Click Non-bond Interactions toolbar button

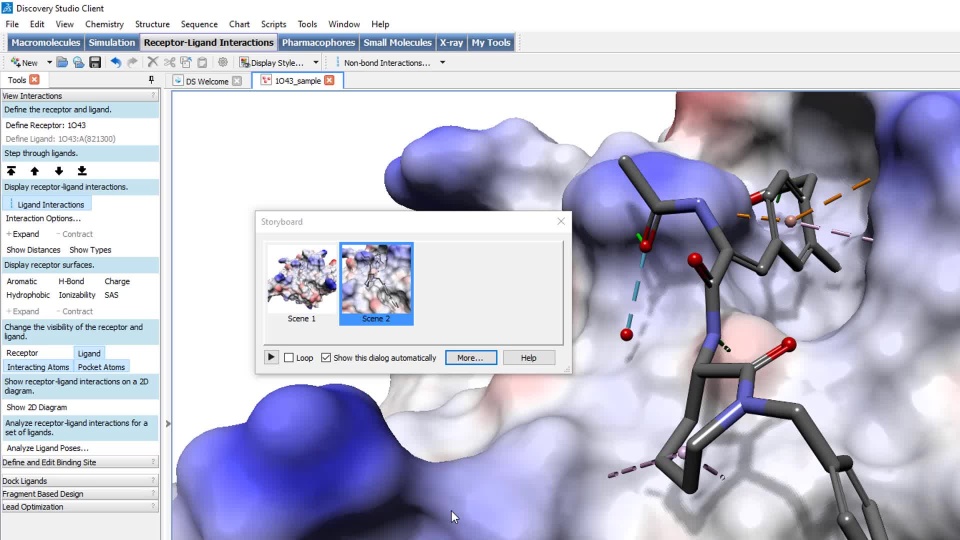(383, 62)
